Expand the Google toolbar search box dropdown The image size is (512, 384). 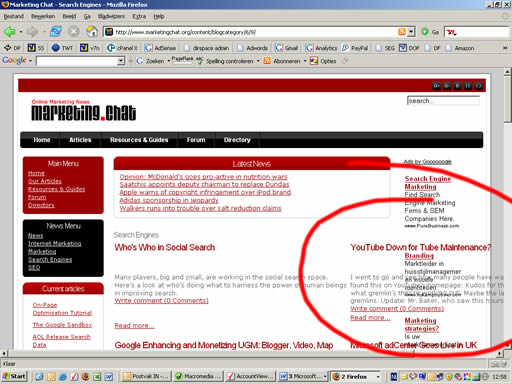click(x=121, y=61)
